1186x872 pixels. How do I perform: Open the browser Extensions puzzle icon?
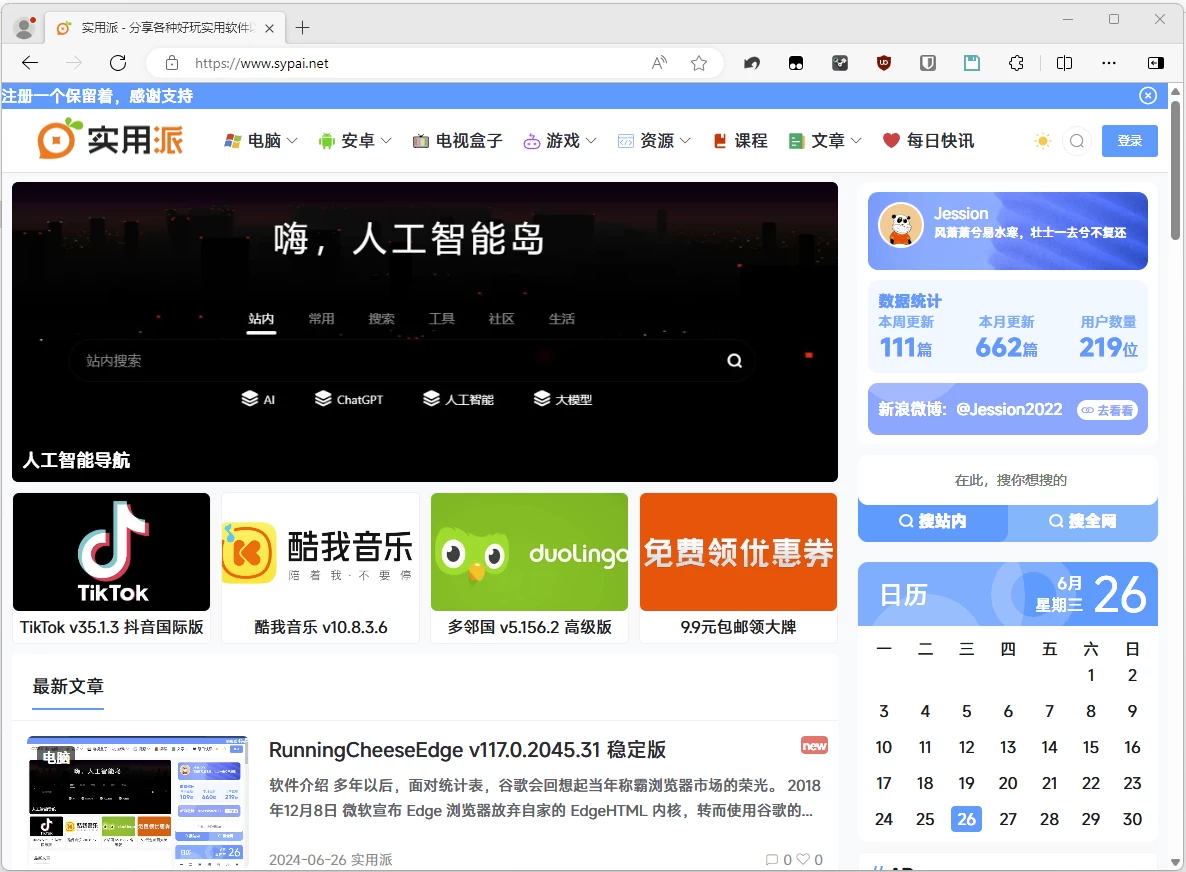pyautogui.click(x=1016, y=63)
